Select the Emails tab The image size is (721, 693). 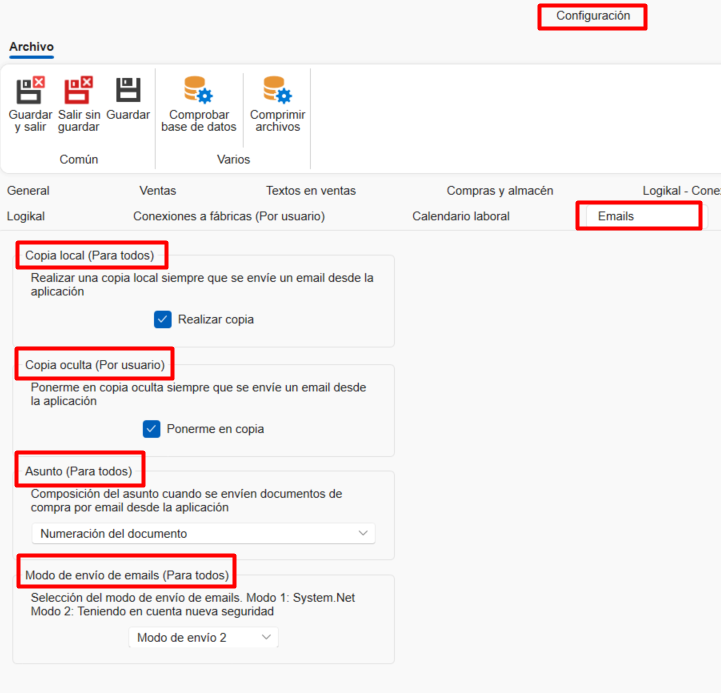616,217
